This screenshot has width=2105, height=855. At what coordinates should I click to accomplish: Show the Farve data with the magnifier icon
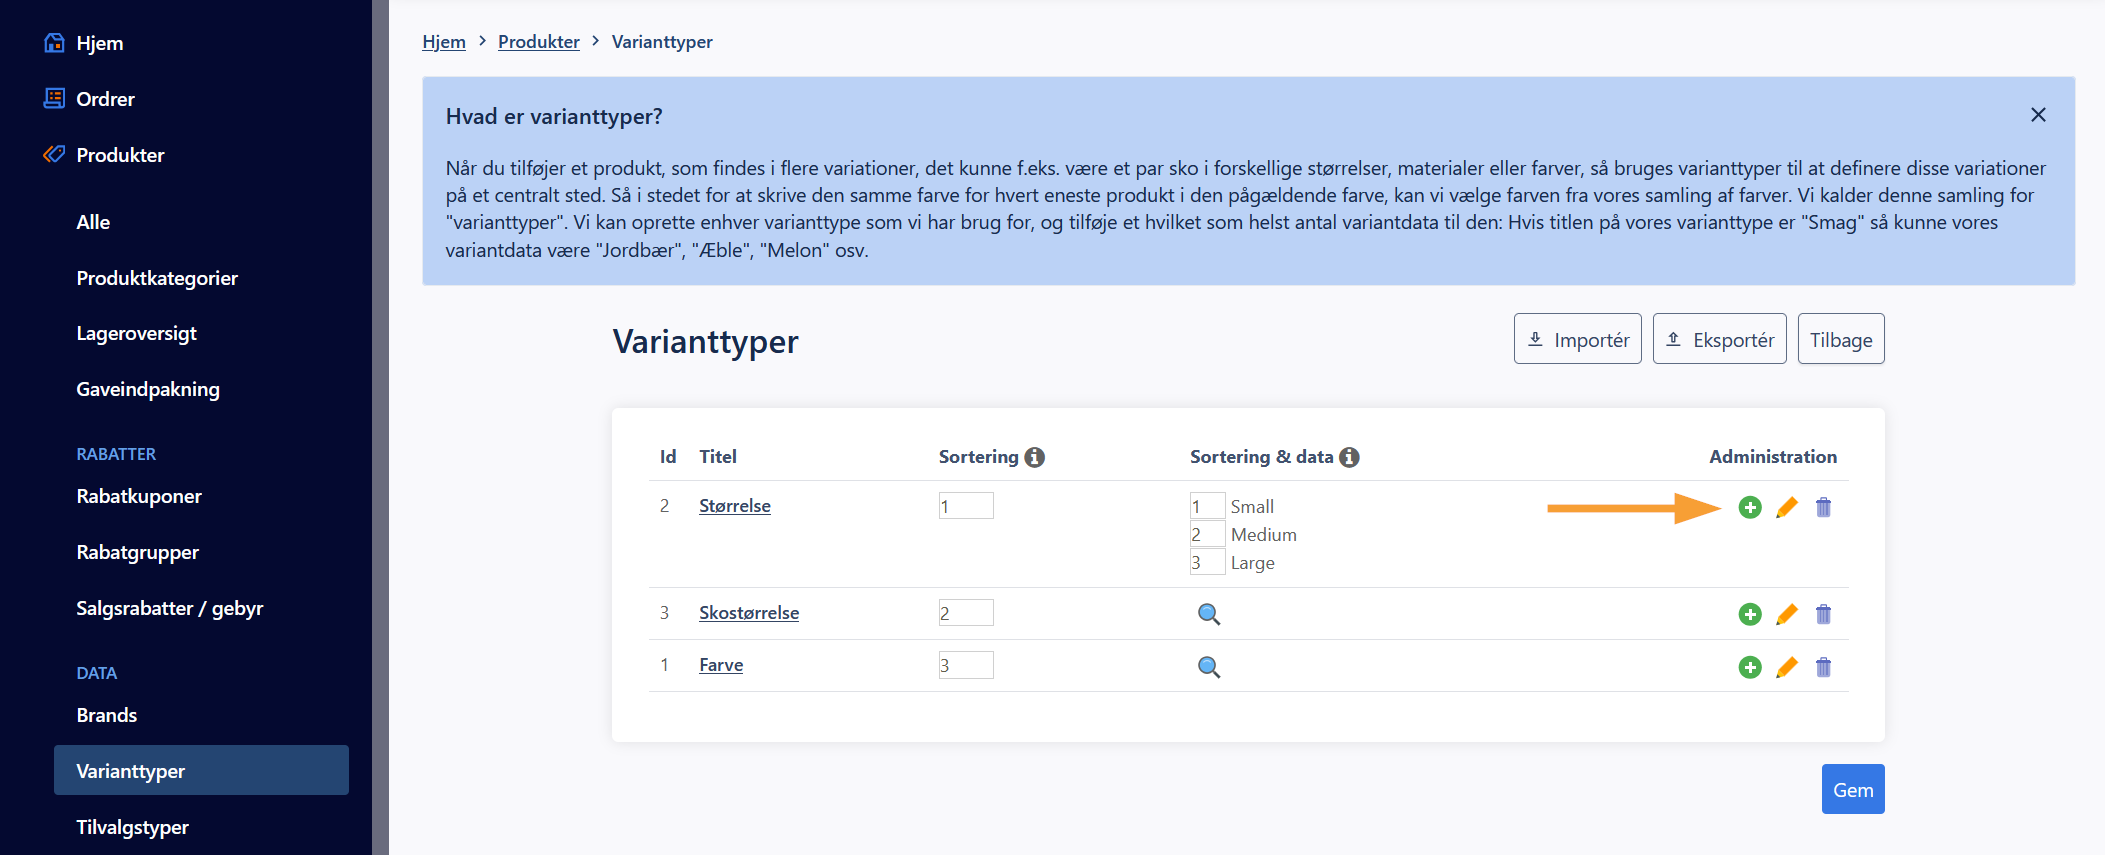(1209, 667)
